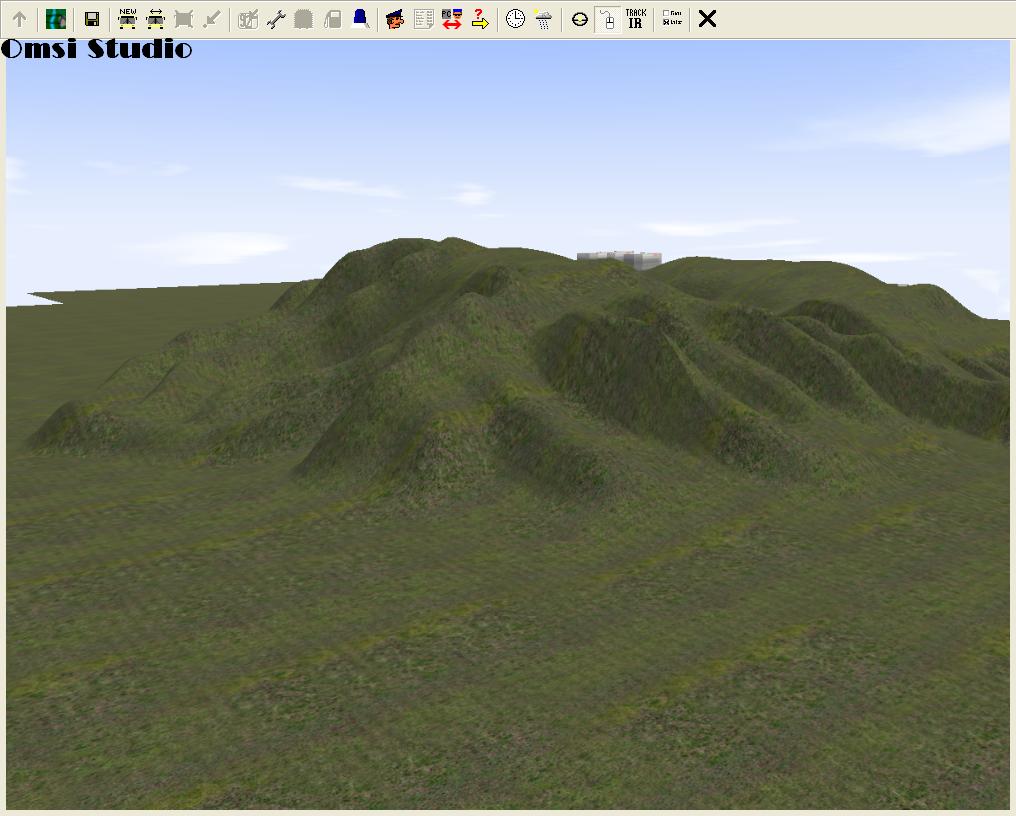Place a new bus with NEW icon
This screenshot has width=1016, height=816.
127,19
